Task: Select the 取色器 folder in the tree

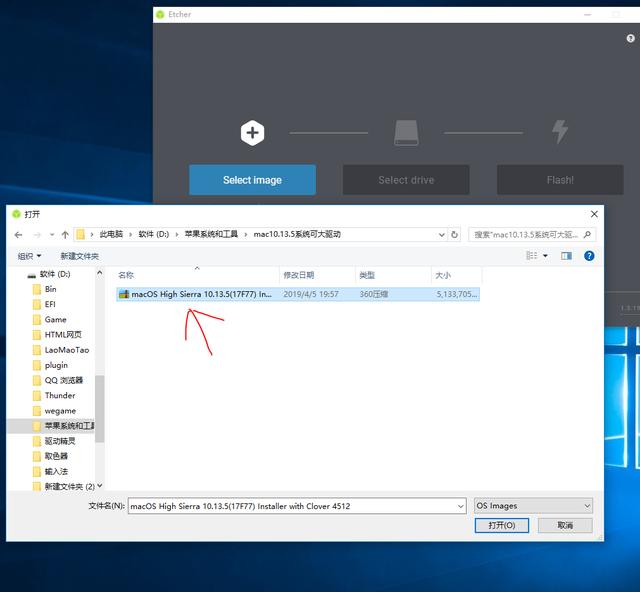Action: [x=56, y=456]
